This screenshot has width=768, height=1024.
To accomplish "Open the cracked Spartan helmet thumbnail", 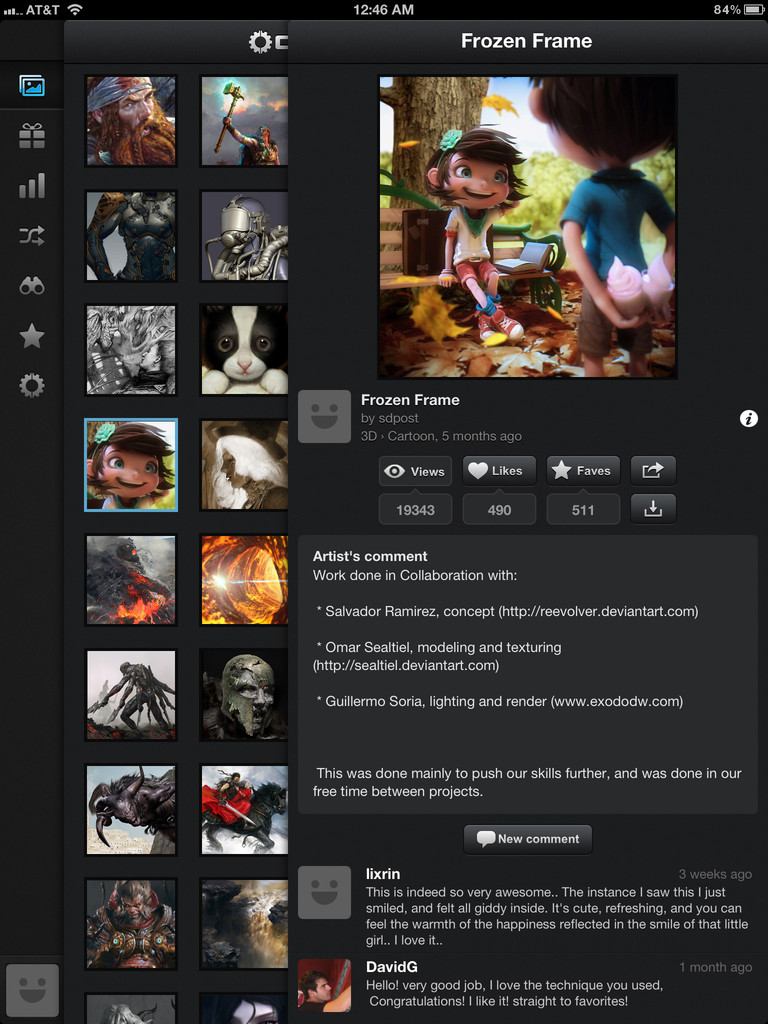I will (x=244, y=695).
